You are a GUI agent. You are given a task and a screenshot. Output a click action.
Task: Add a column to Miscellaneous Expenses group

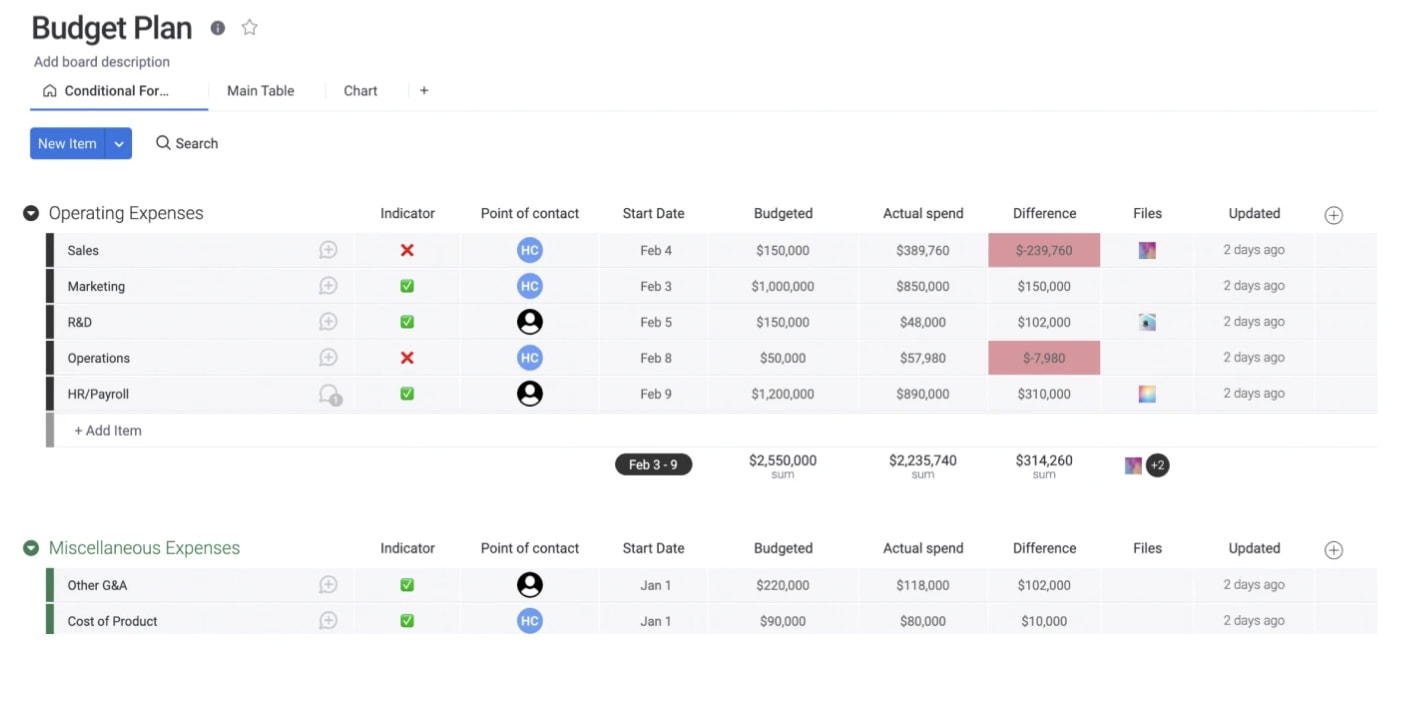click(x=1333, y=550)
